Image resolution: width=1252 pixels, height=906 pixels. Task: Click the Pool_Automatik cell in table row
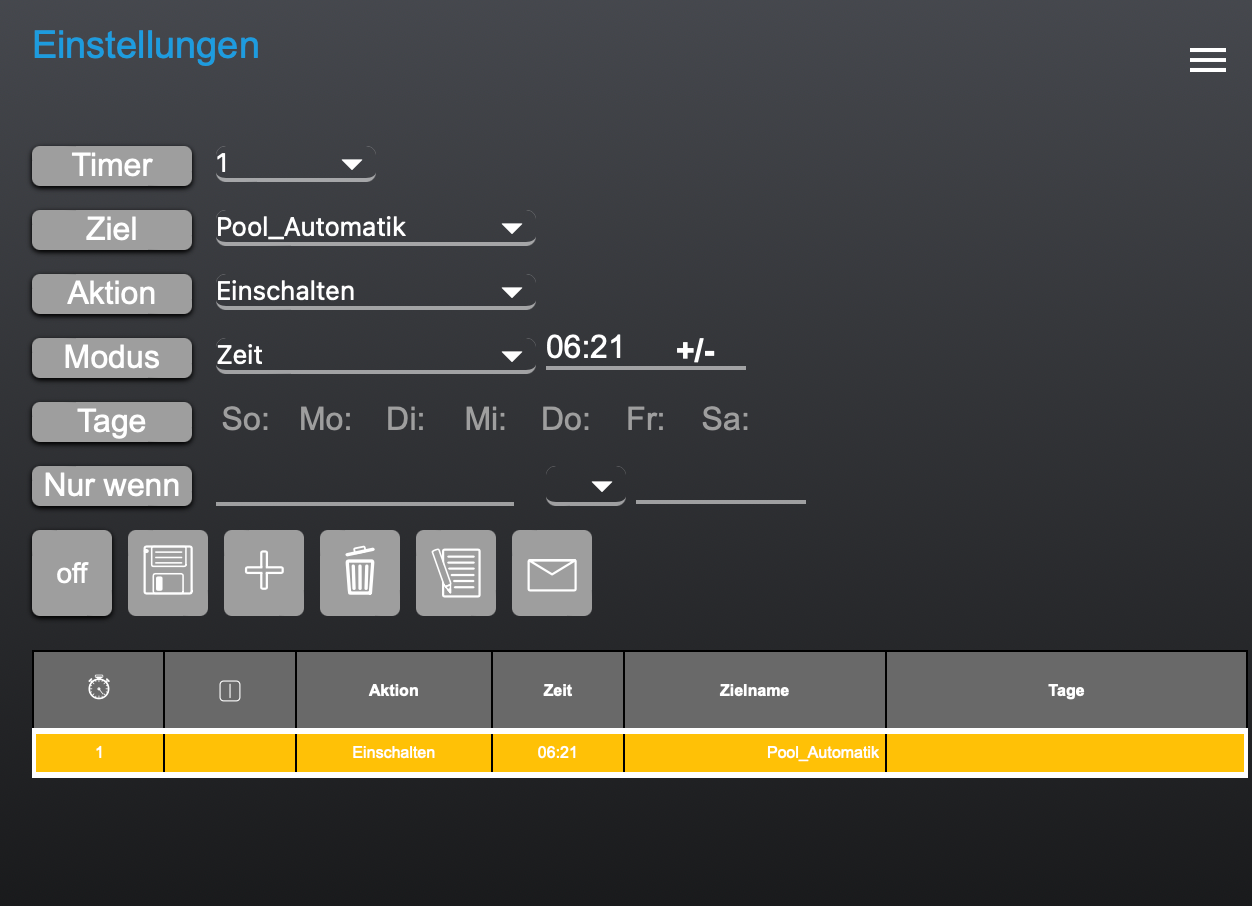click(755, 752)
